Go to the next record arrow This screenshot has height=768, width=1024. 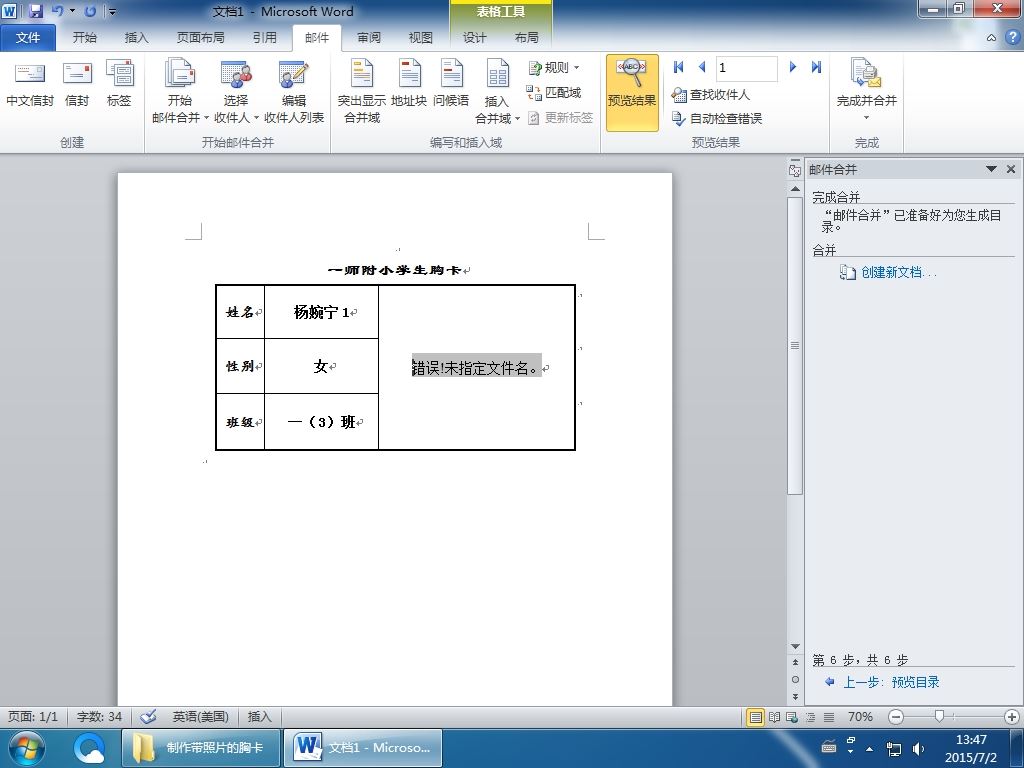point(793,67)
